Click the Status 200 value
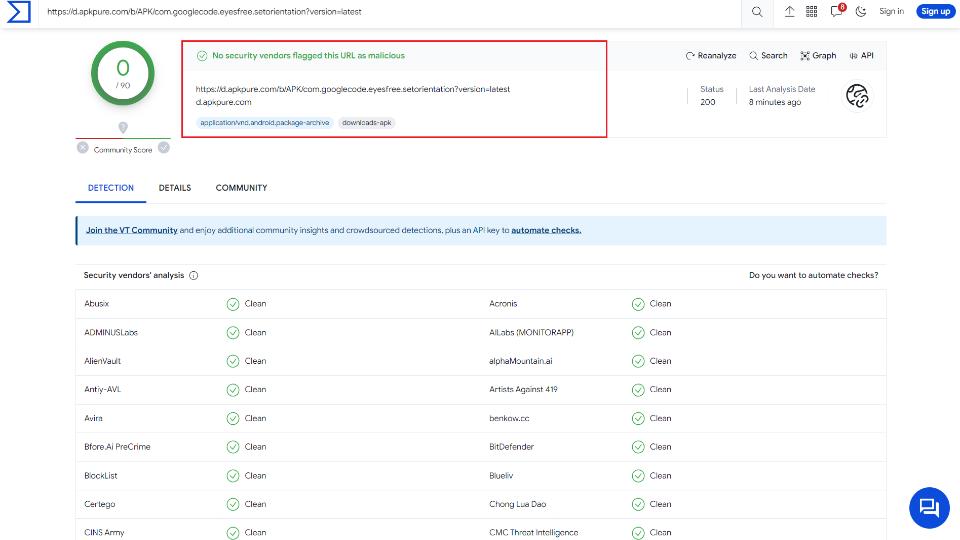The image size is (960, 540). pyautogui.click(x=708, y=102)
